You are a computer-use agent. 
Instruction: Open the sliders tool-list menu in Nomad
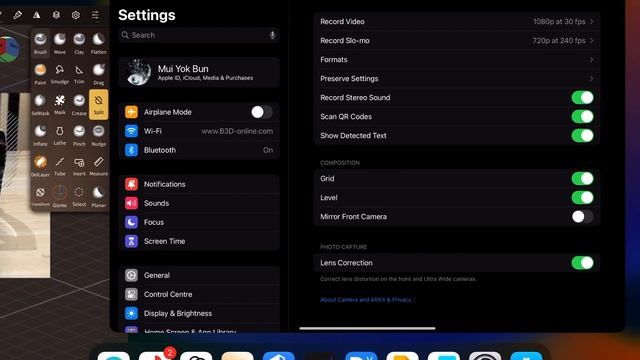coord(95,15)
